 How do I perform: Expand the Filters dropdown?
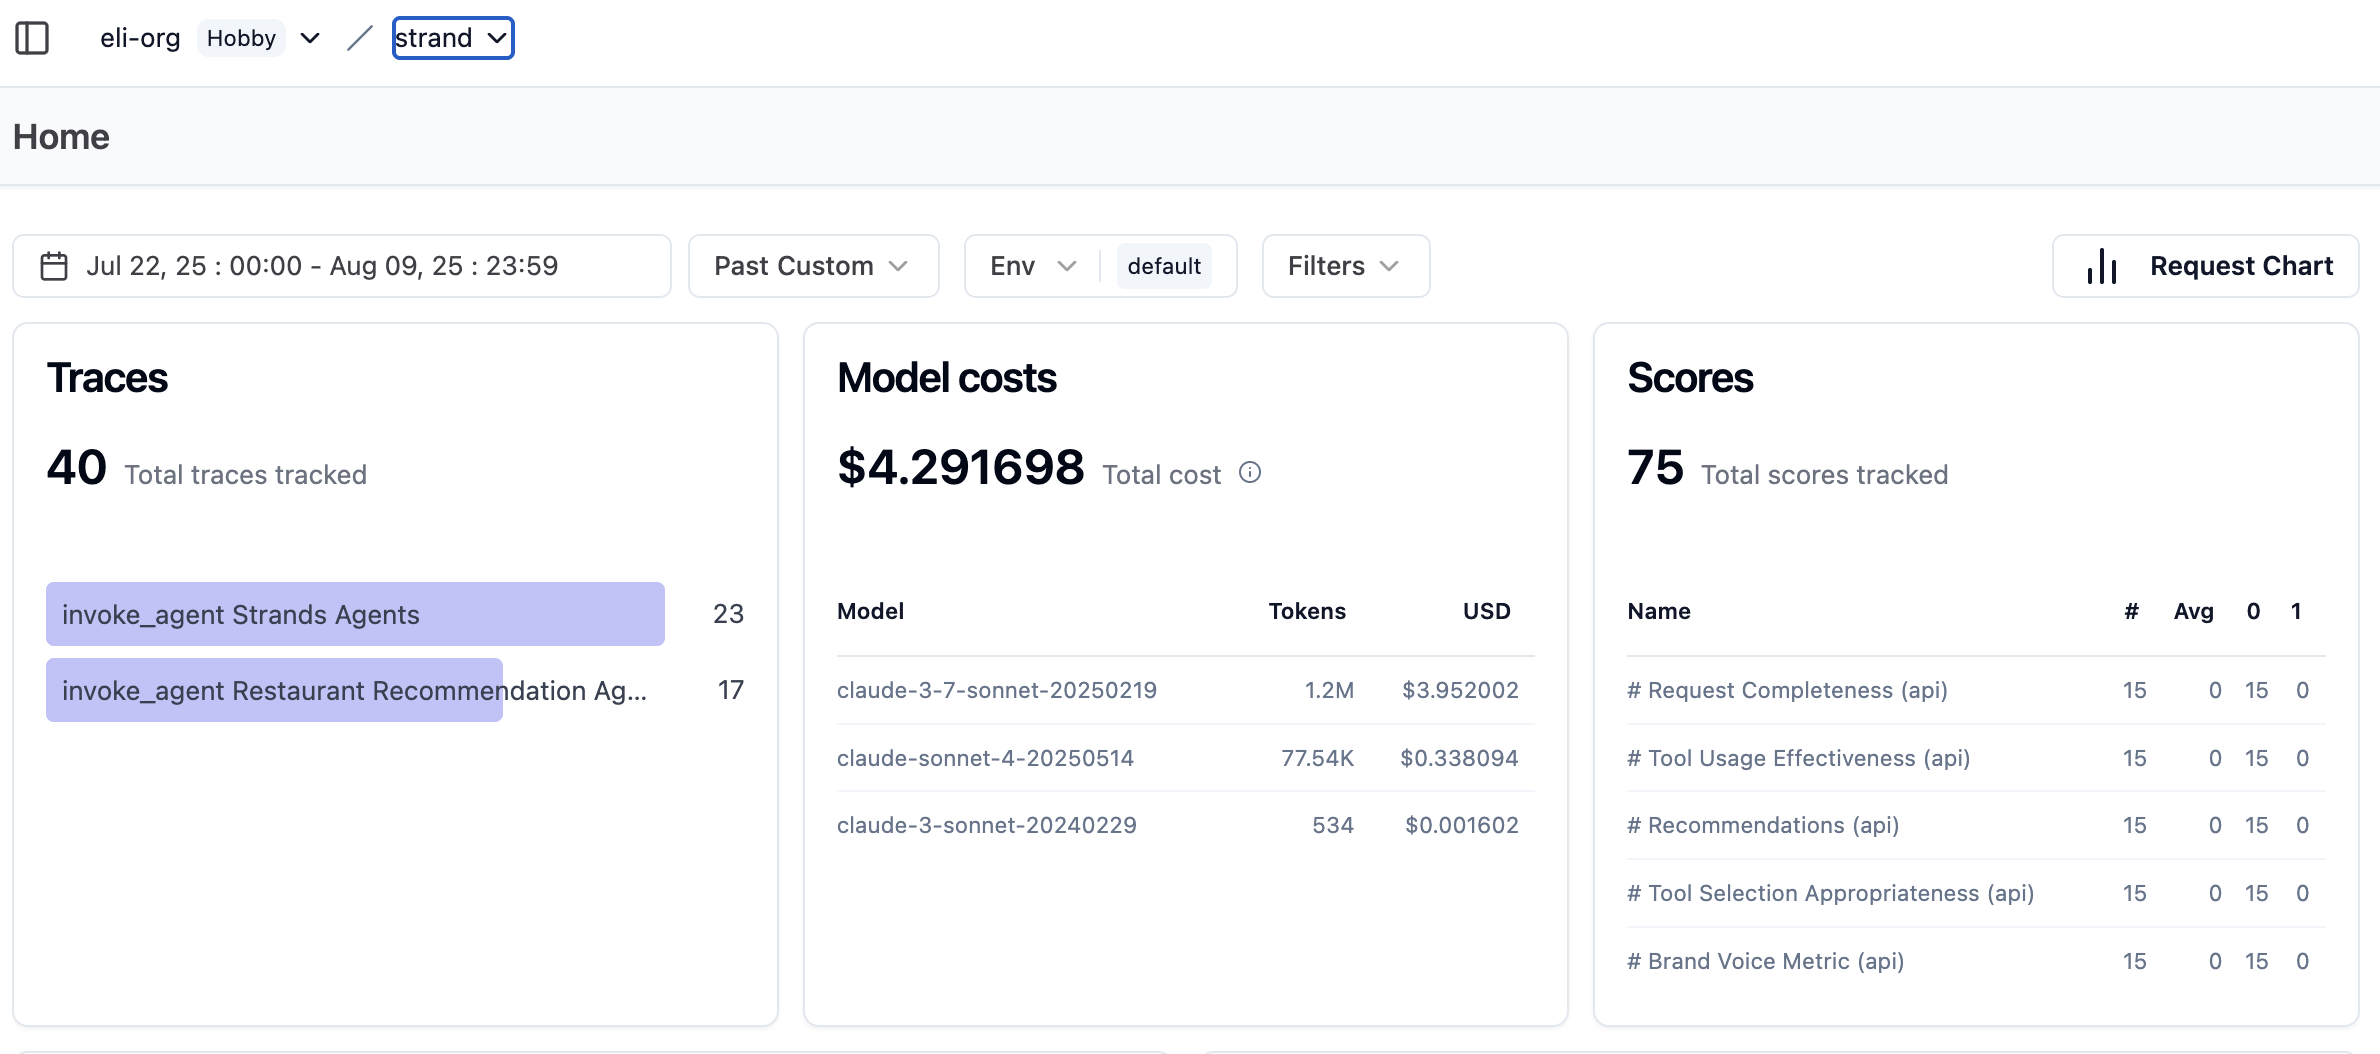(1344, 266)
